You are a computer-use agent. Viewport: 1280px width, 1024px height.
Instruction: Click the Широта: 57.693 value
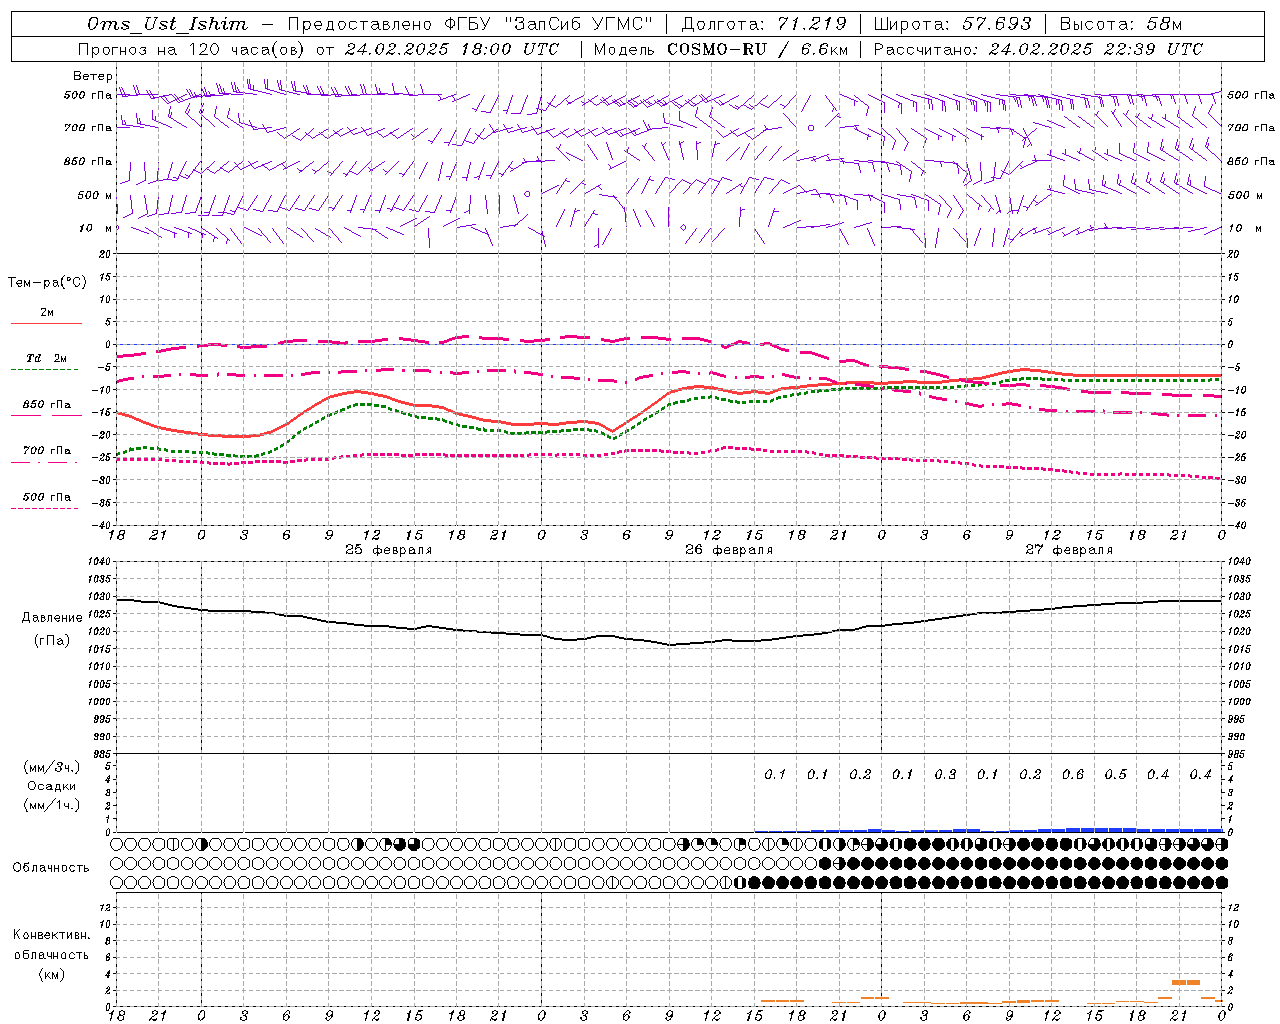(x=952, y=24)
